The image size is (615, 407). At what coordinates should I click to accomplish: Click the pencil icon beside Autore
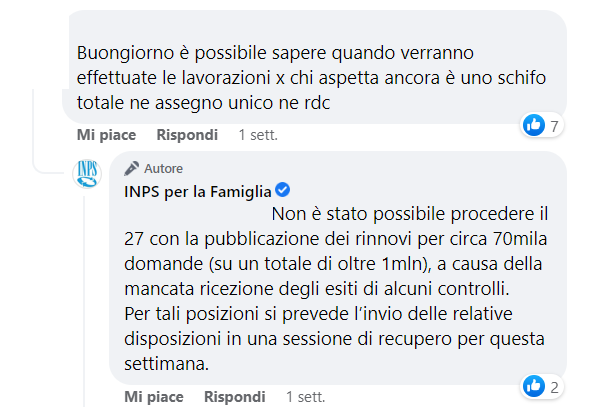131,169
